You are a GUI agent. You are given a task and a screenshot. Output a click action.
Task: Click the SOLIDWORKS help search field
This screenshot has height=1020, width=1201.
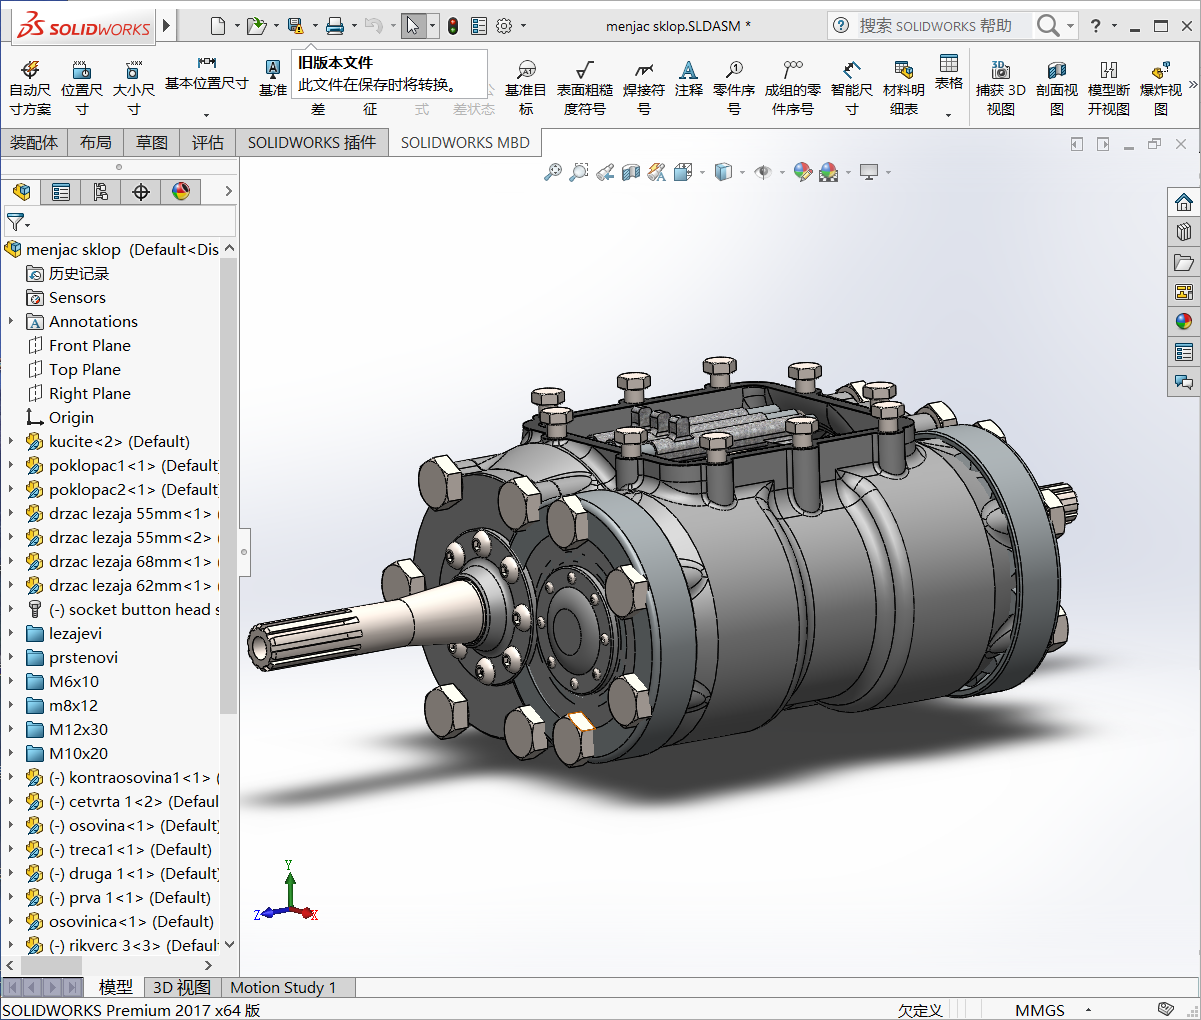[935, 26]
